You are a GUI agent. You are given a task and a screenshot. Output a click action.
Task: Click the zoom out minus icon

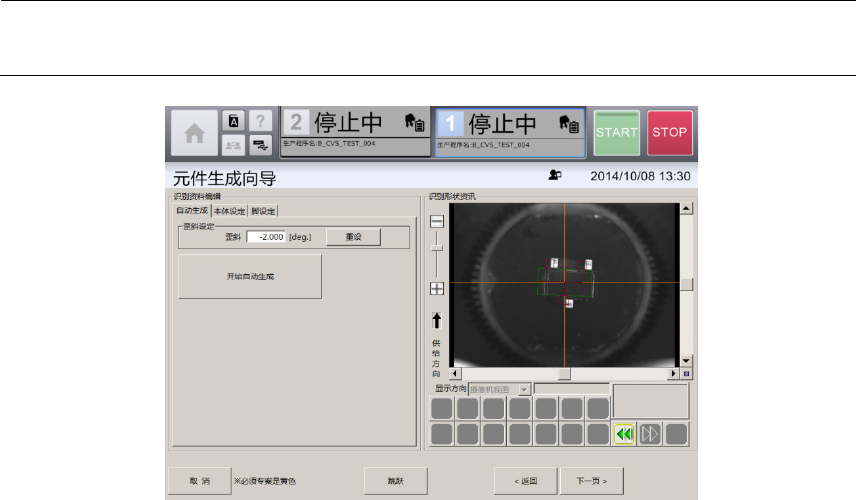pos(437,222)
